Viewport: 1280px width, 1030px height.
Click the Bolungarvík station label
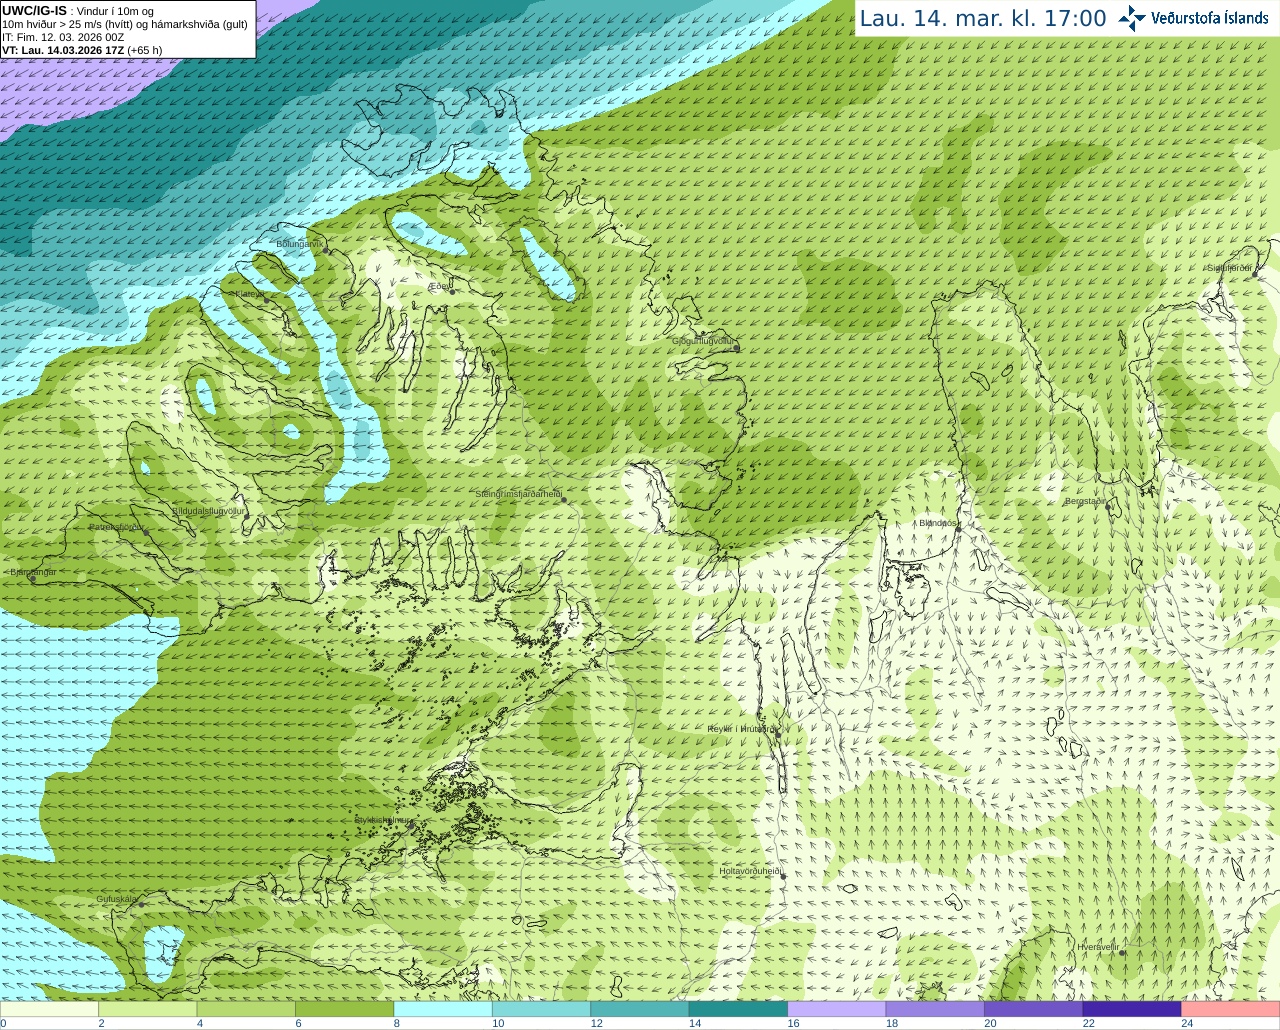pyautogui.click(x=301, y=244)
